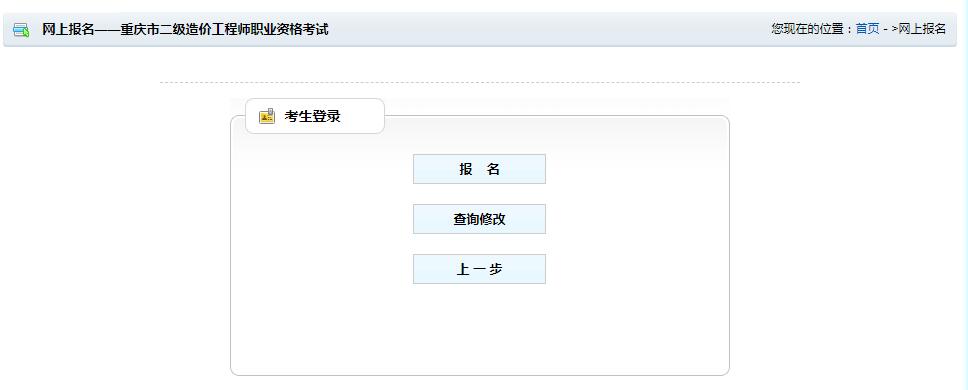The height and width of the screenshot is (390, 968).
Task: Click 重庆市二级造价工程师职业资格考试 in the header title
Action: pos(224,29)
